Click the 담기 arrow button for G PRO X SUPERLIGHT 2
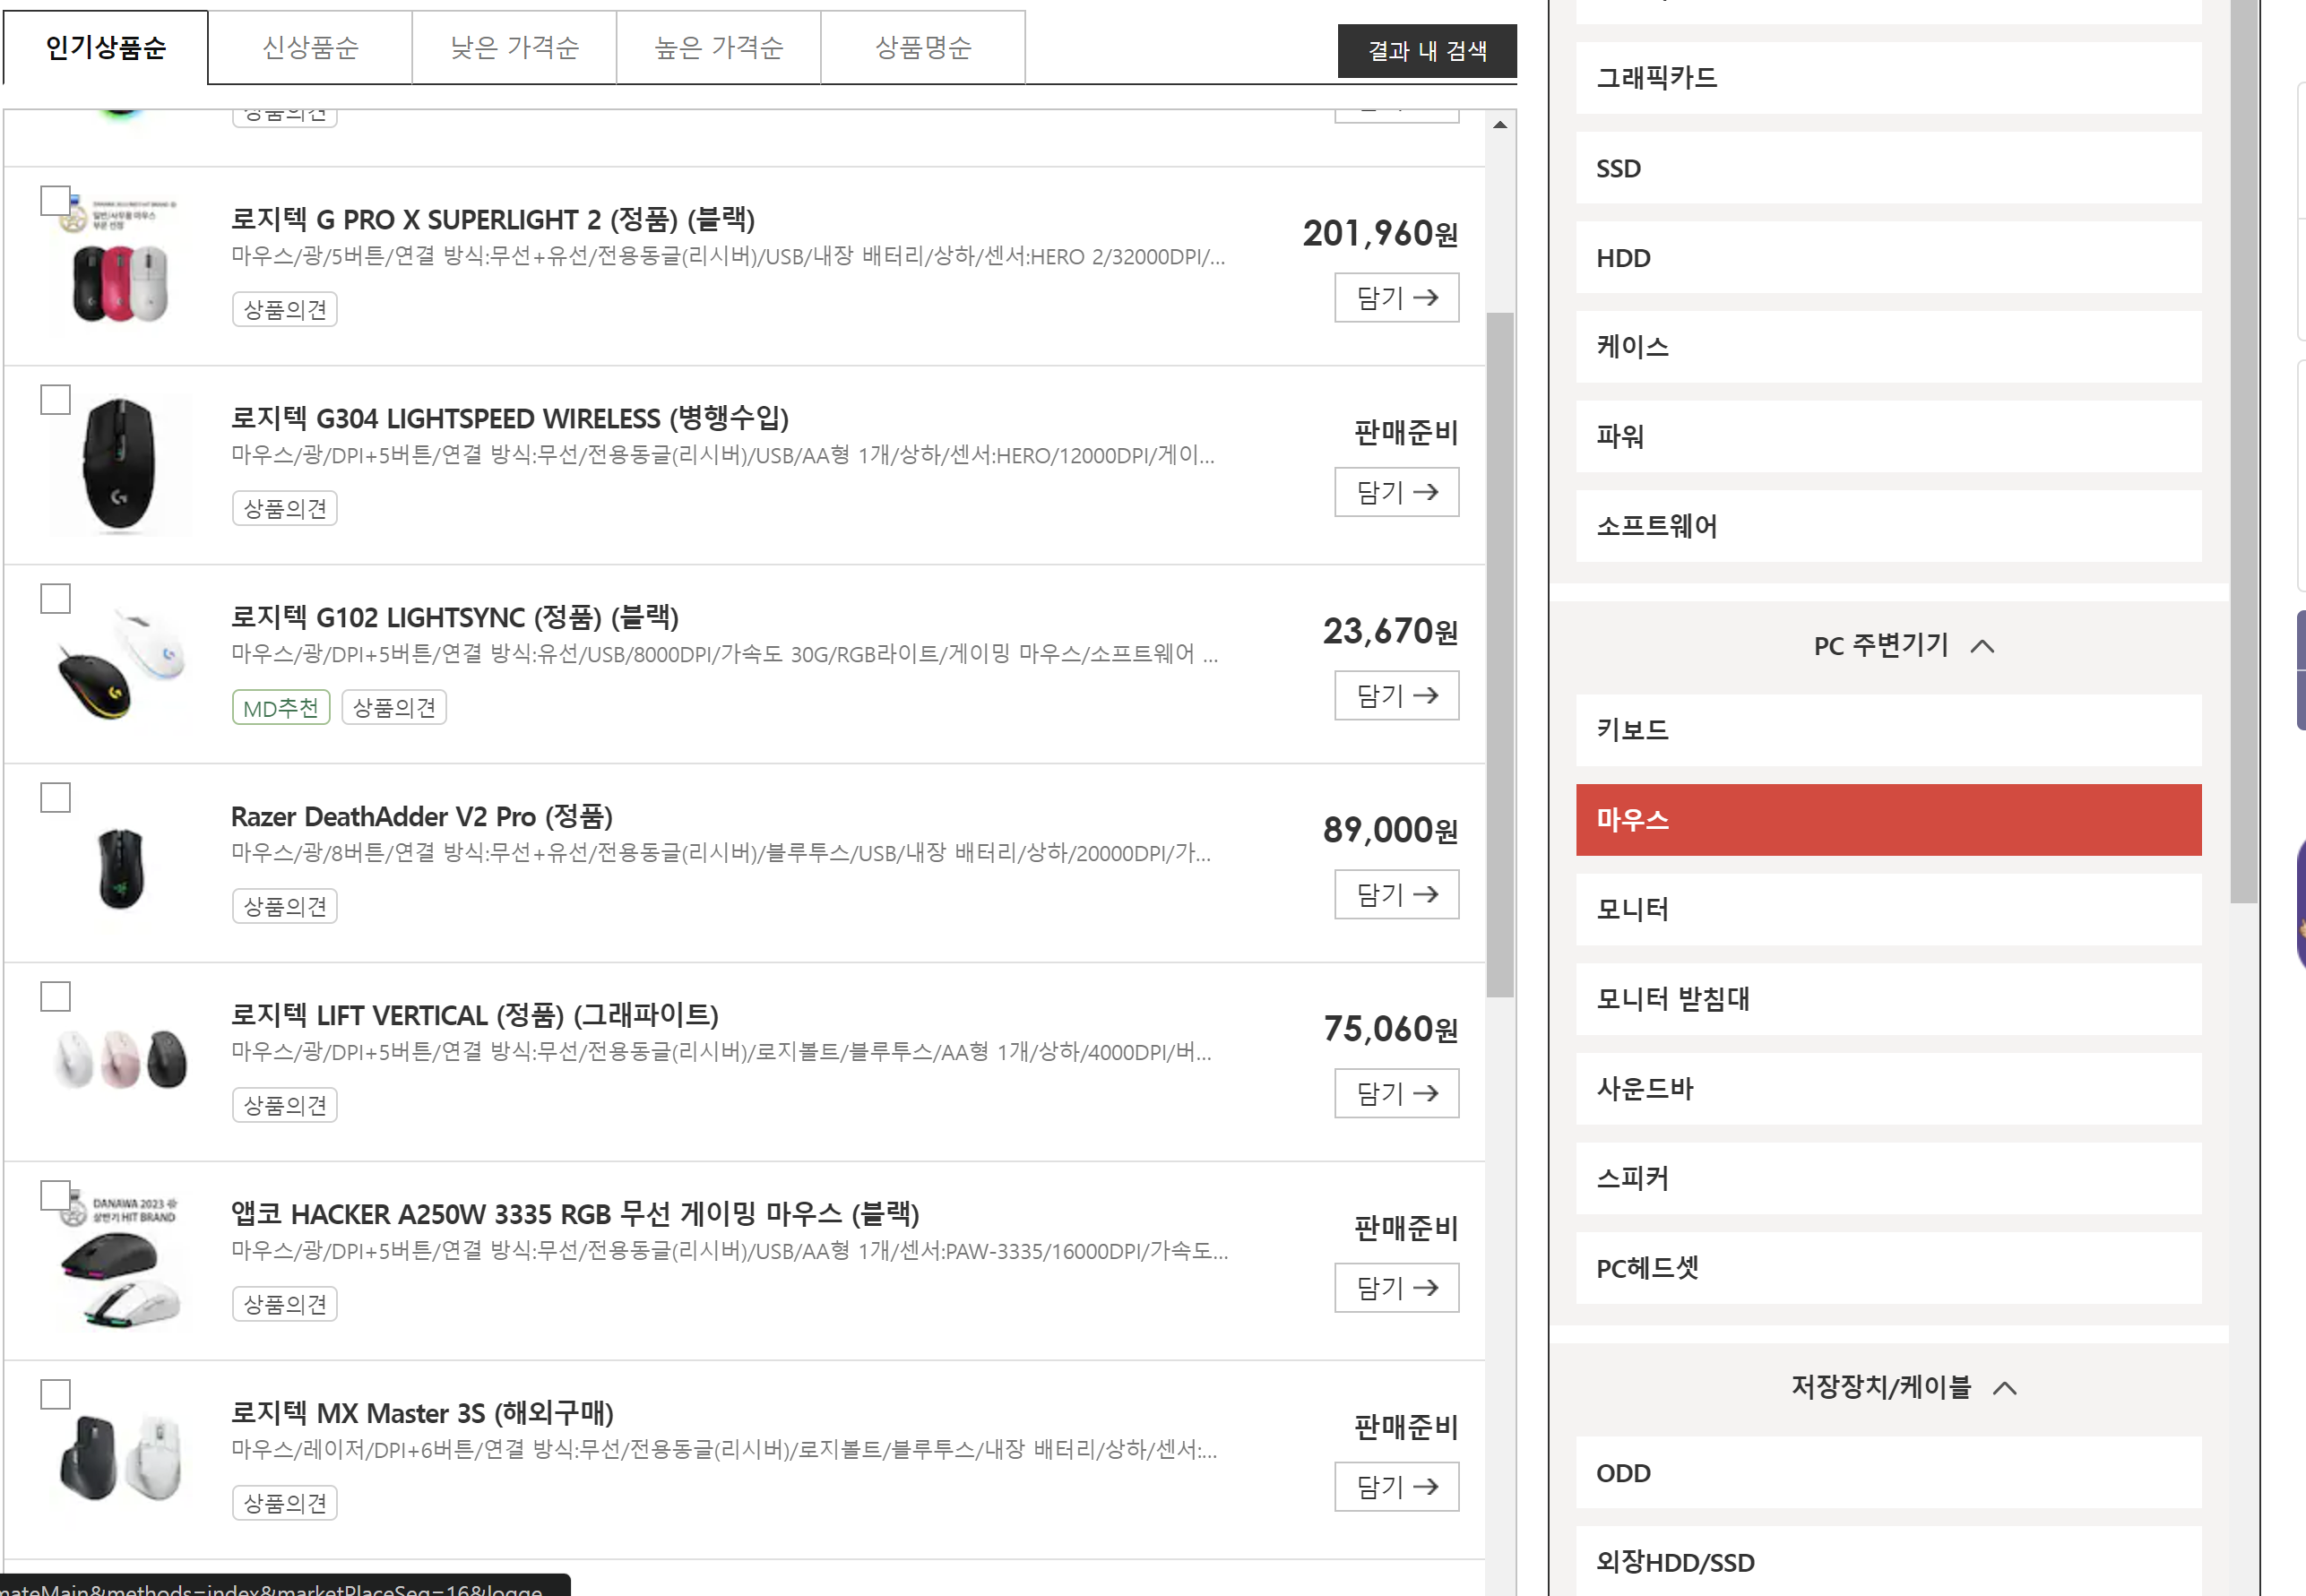 click(x=1396, y=297)
